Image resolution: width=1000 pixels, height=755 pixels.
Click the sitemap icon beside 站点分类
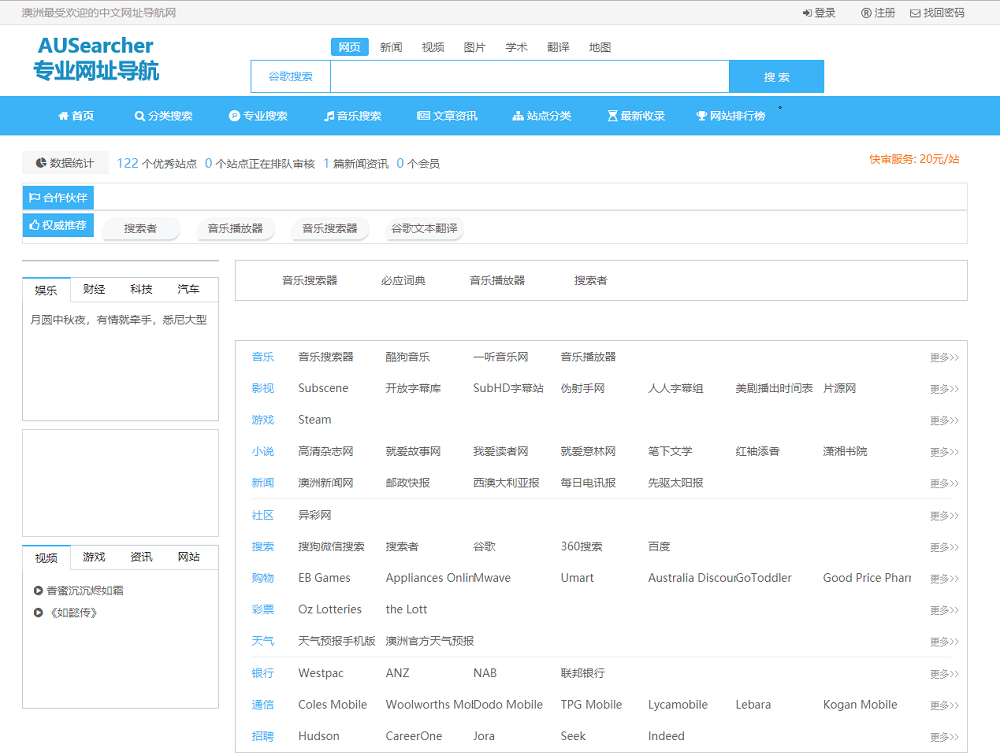(x=518, y=115)
